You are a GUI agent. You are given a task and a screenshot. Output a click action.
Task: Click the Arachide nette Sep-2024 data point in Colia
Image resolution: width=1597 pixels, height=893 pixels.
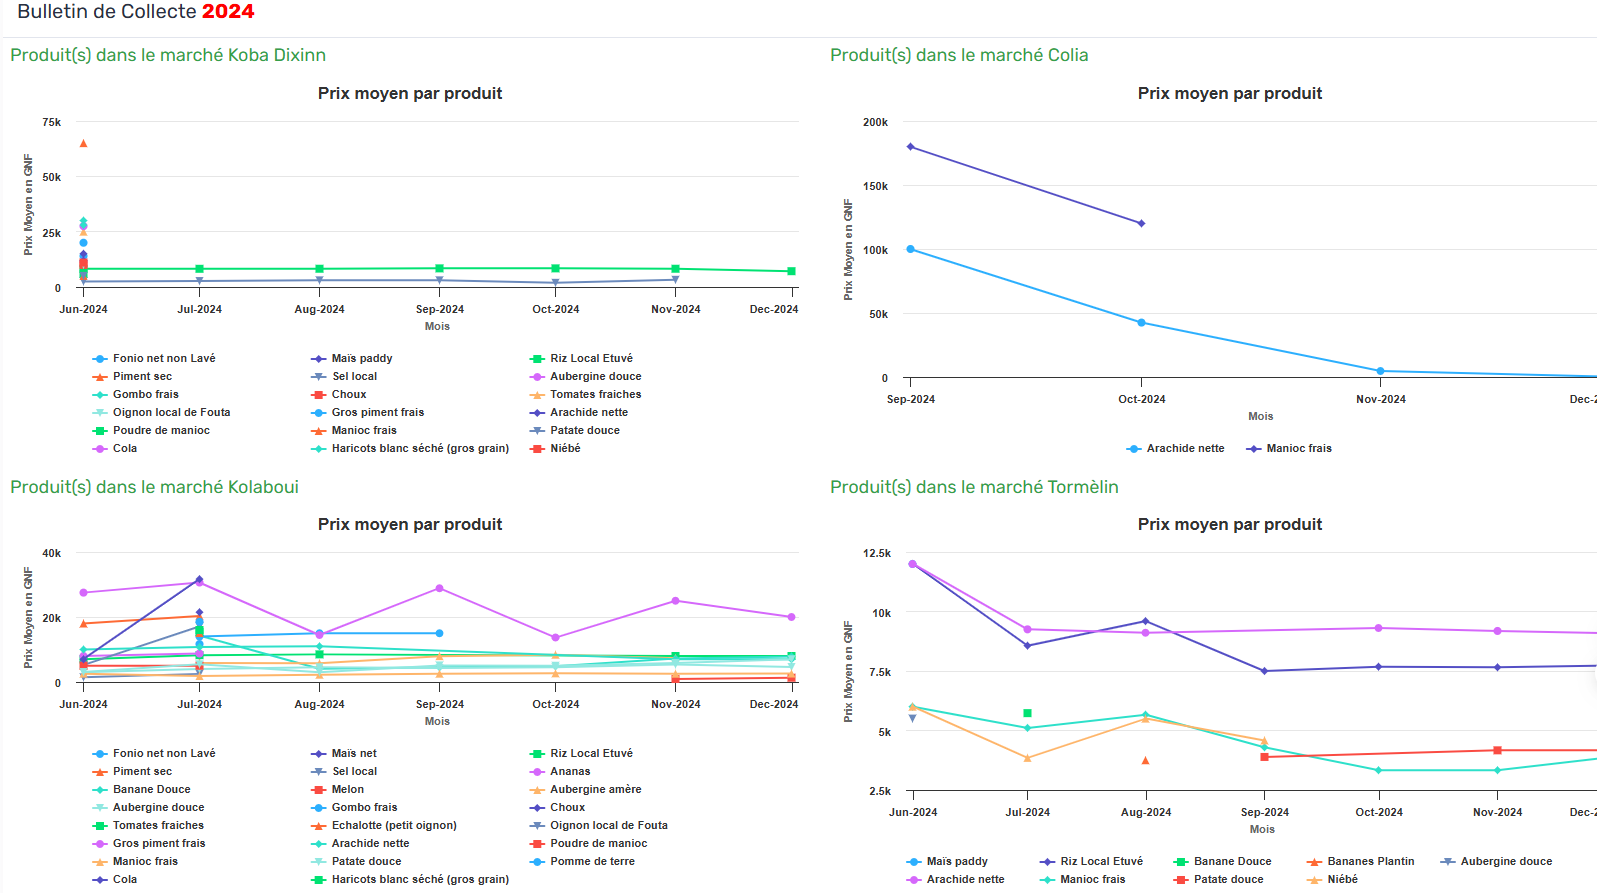pos(910,249)
